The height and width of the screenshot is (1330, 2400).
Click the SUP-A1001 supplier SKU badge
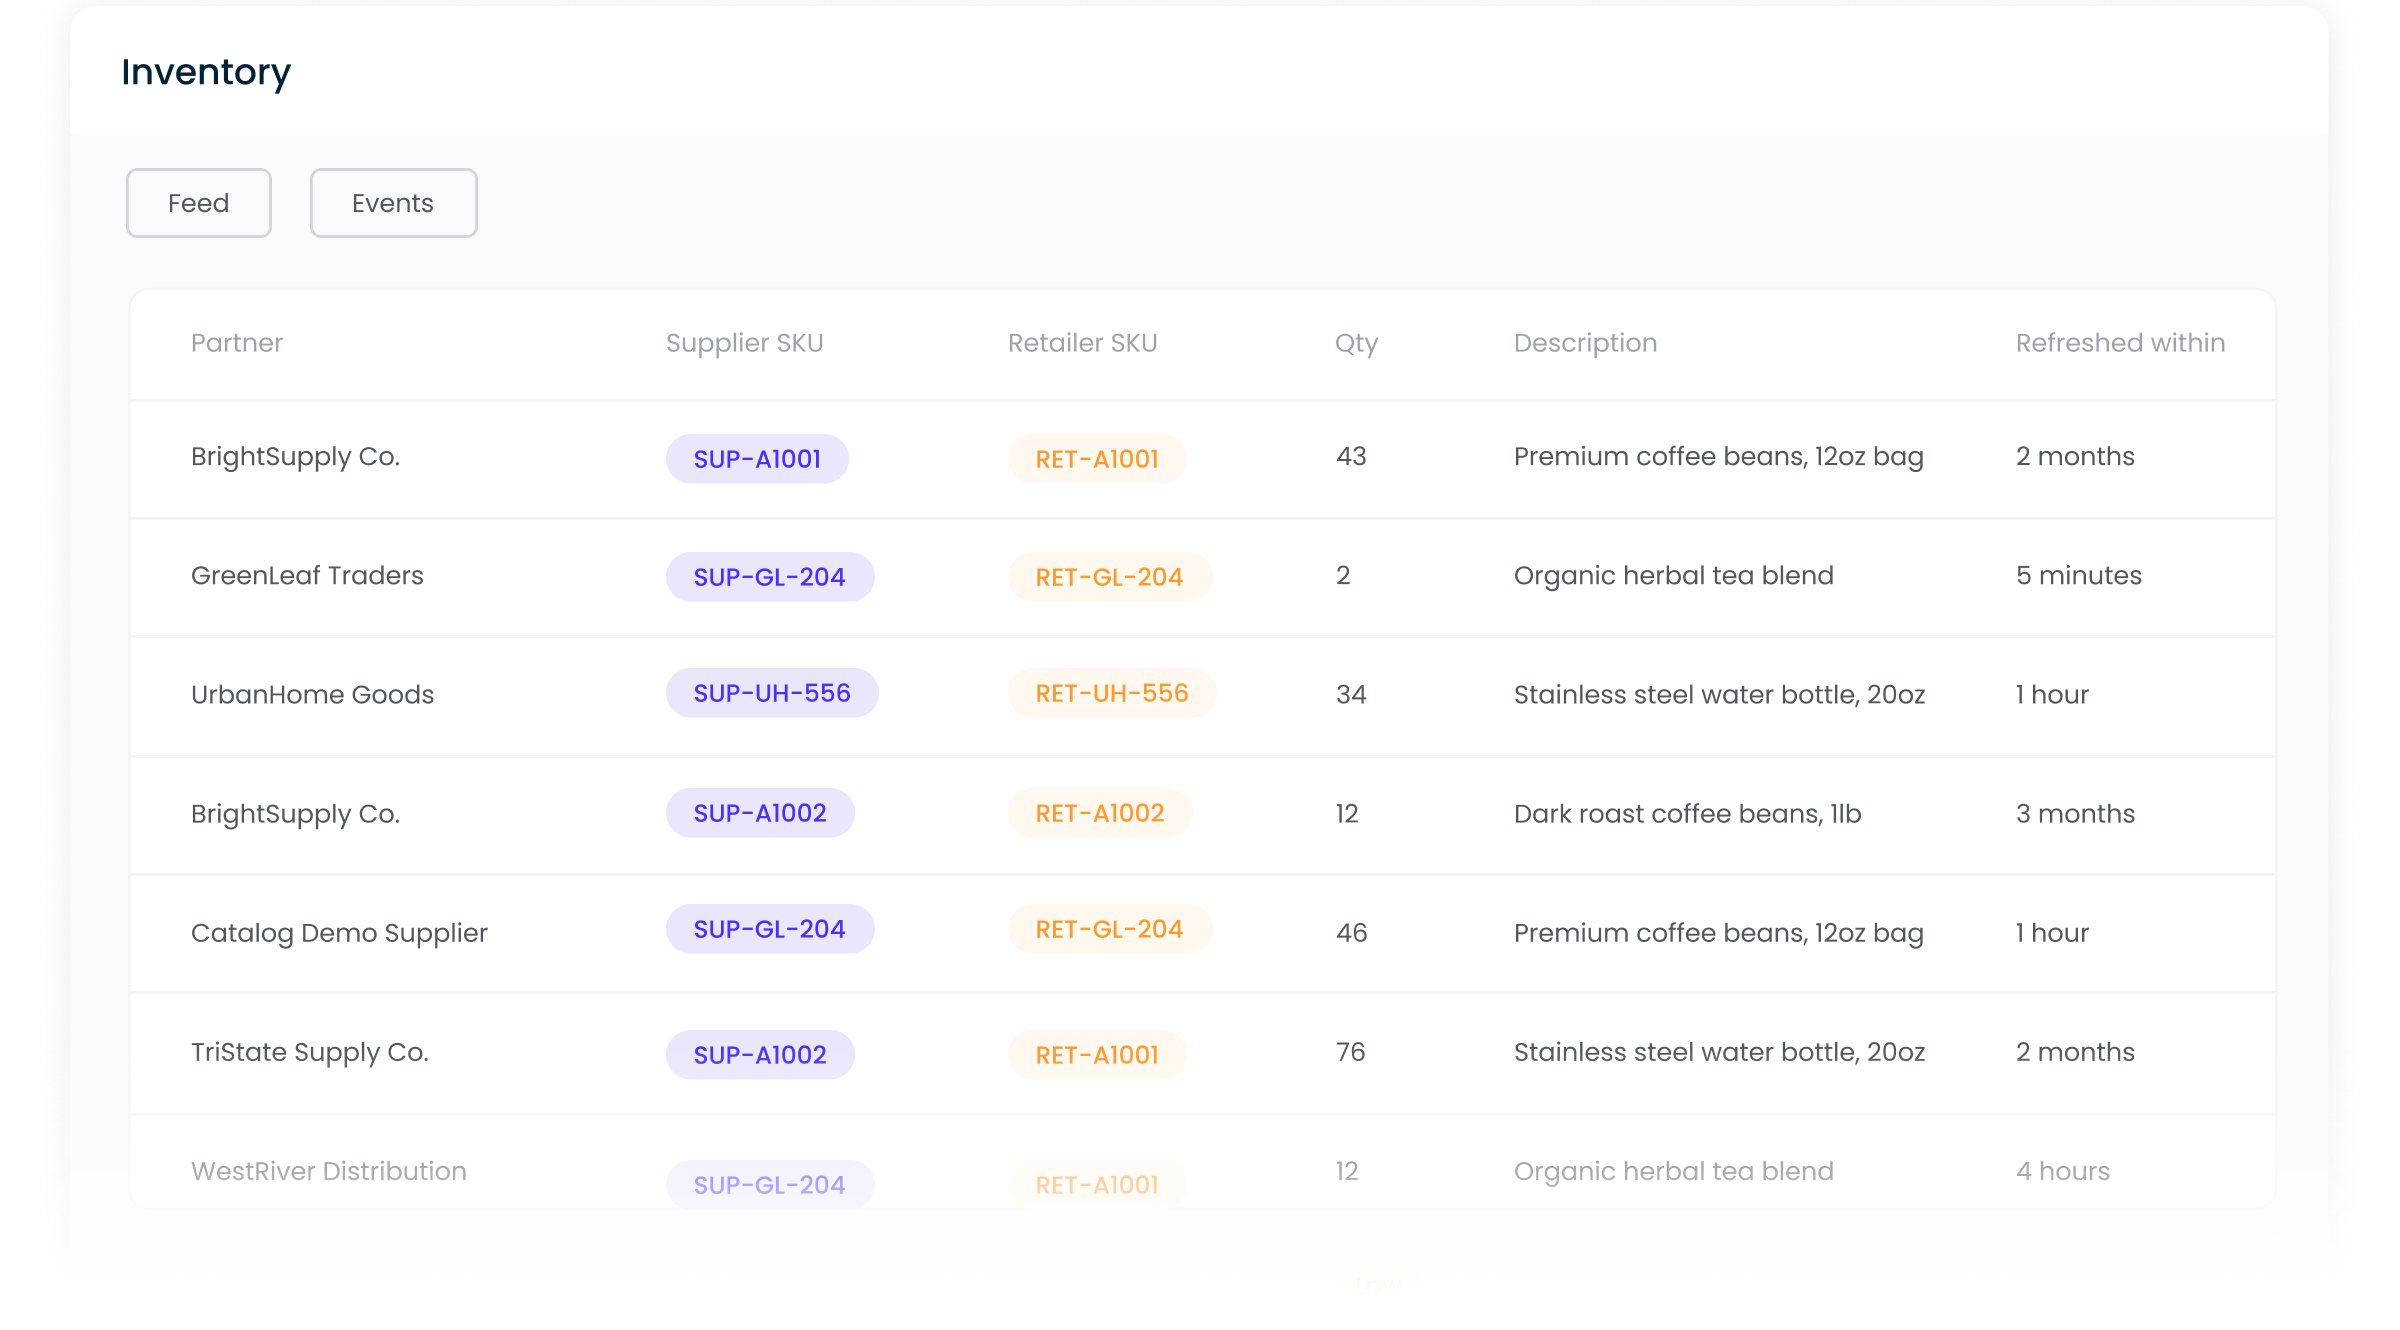757,459
